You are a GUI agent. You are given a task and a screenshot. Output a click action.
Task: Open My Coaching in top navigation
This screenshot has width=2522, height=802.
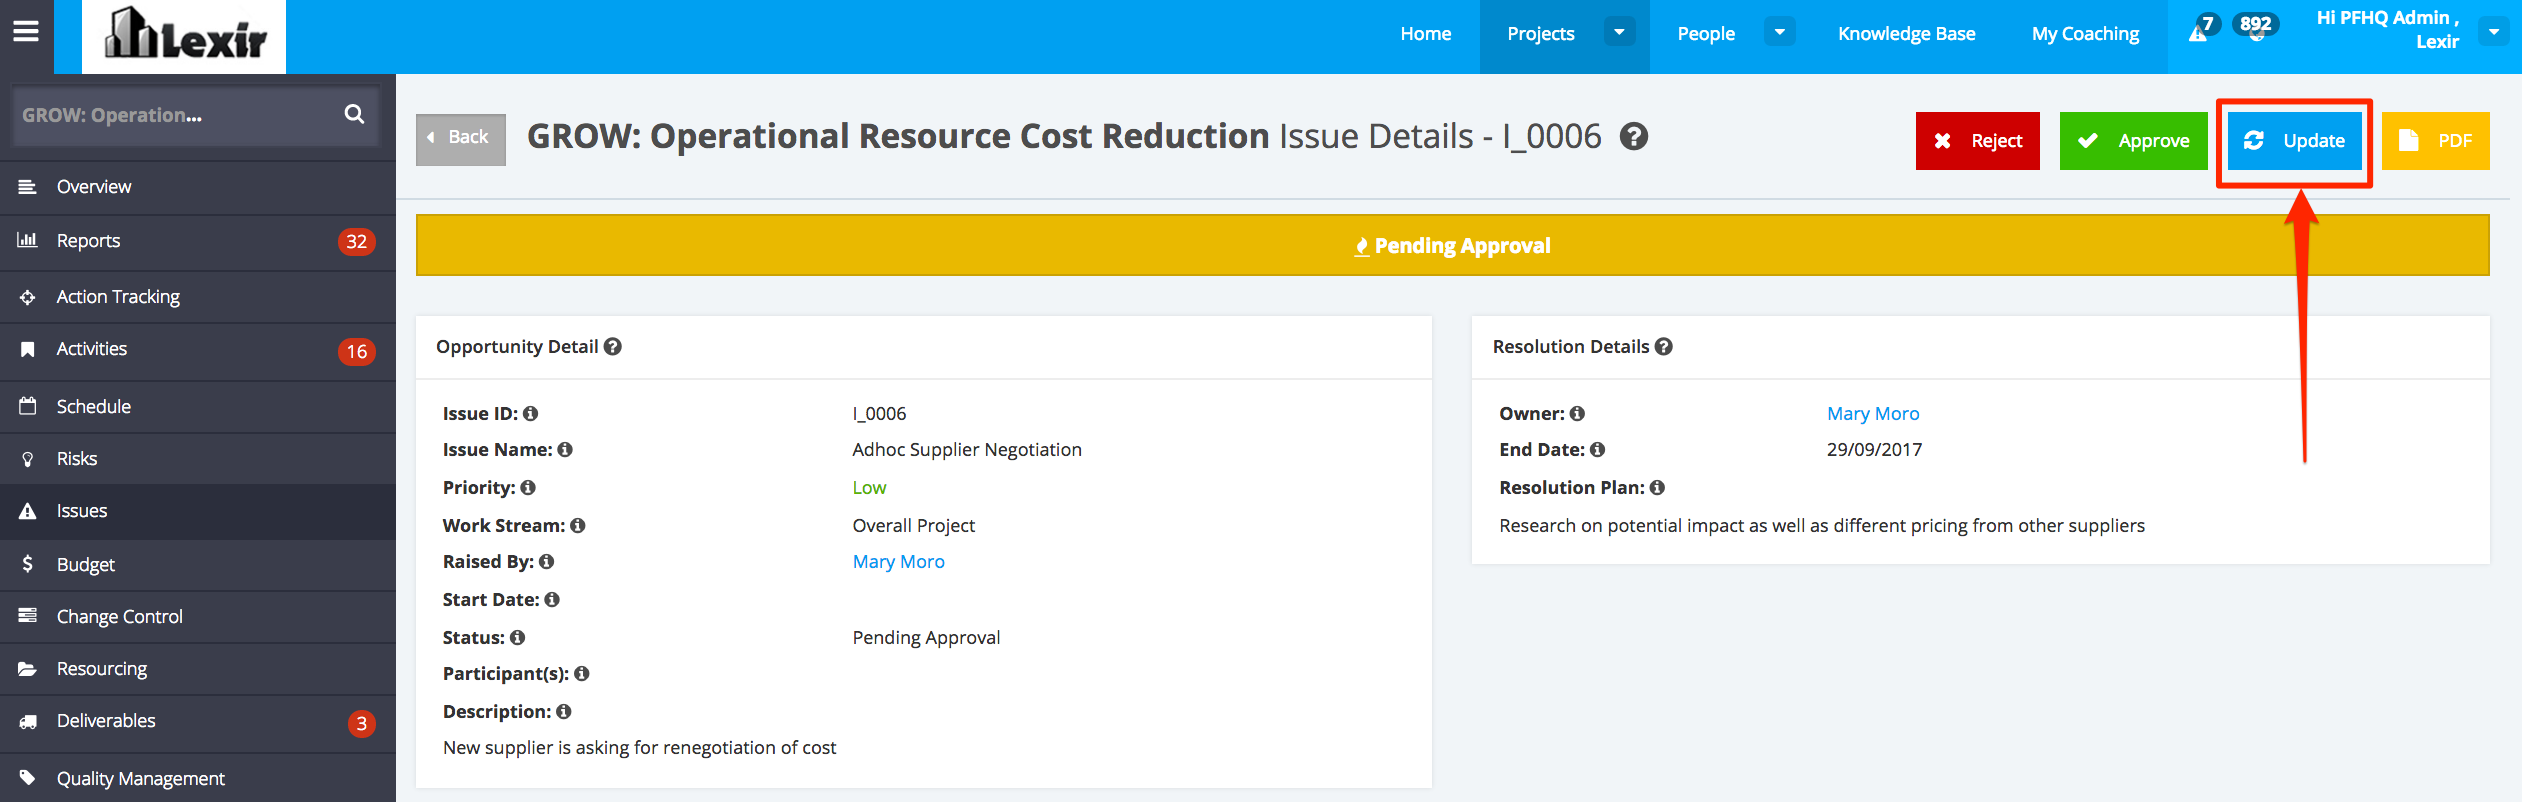2085,33
